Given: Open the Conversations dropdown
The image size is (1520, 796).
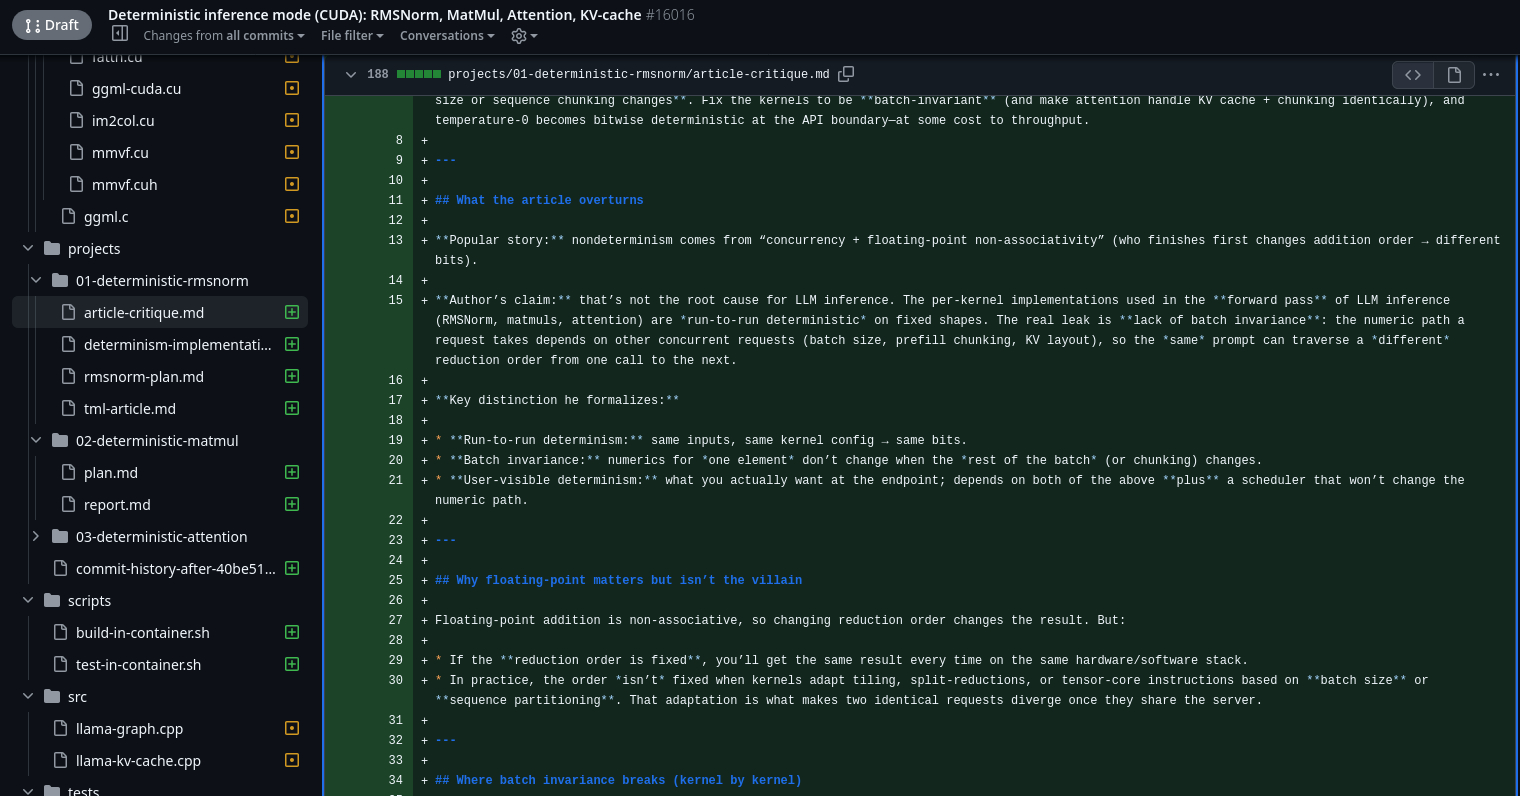Looking at the screenshot, I should coord(447,36).
